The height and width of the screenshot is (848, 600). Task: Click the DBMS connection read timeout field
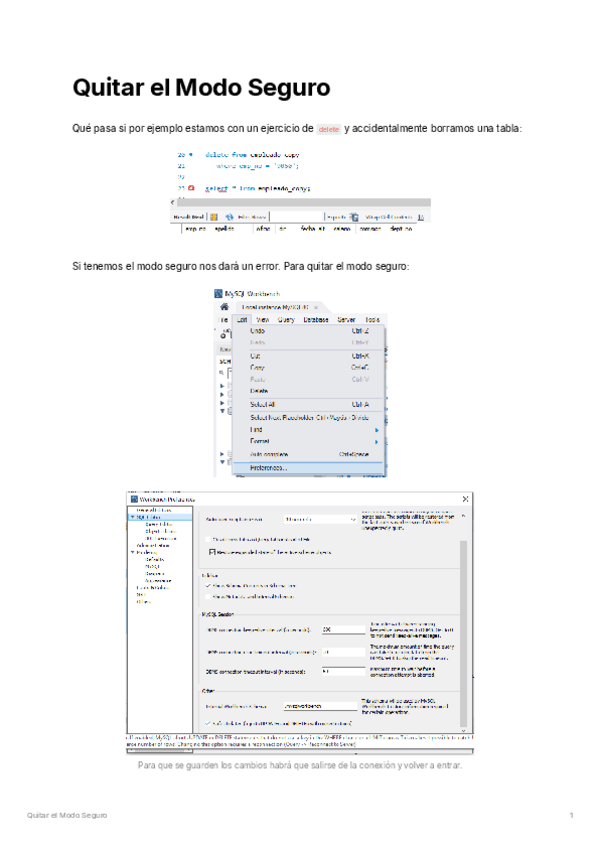344,652
